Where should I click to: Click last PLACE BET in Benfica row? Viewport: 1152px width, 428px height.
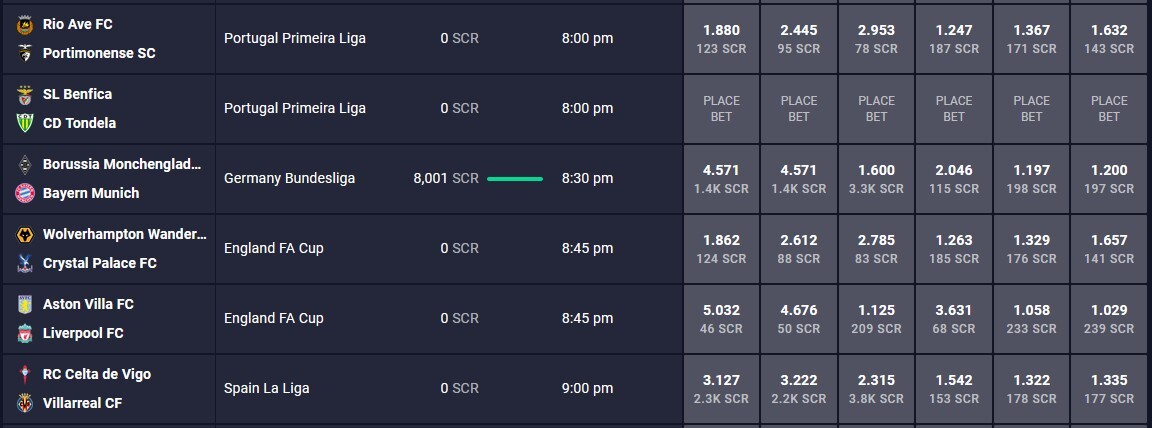[1109, 109]
